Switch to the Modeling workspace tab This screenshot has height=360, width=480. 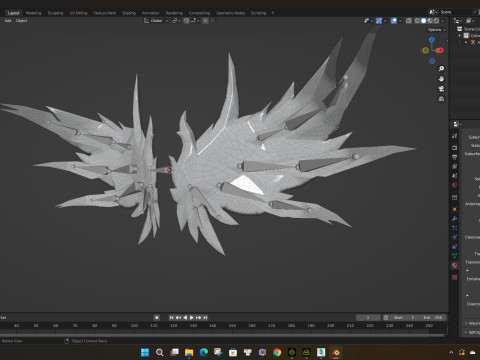pyautogui.click(x=33, y=13)
